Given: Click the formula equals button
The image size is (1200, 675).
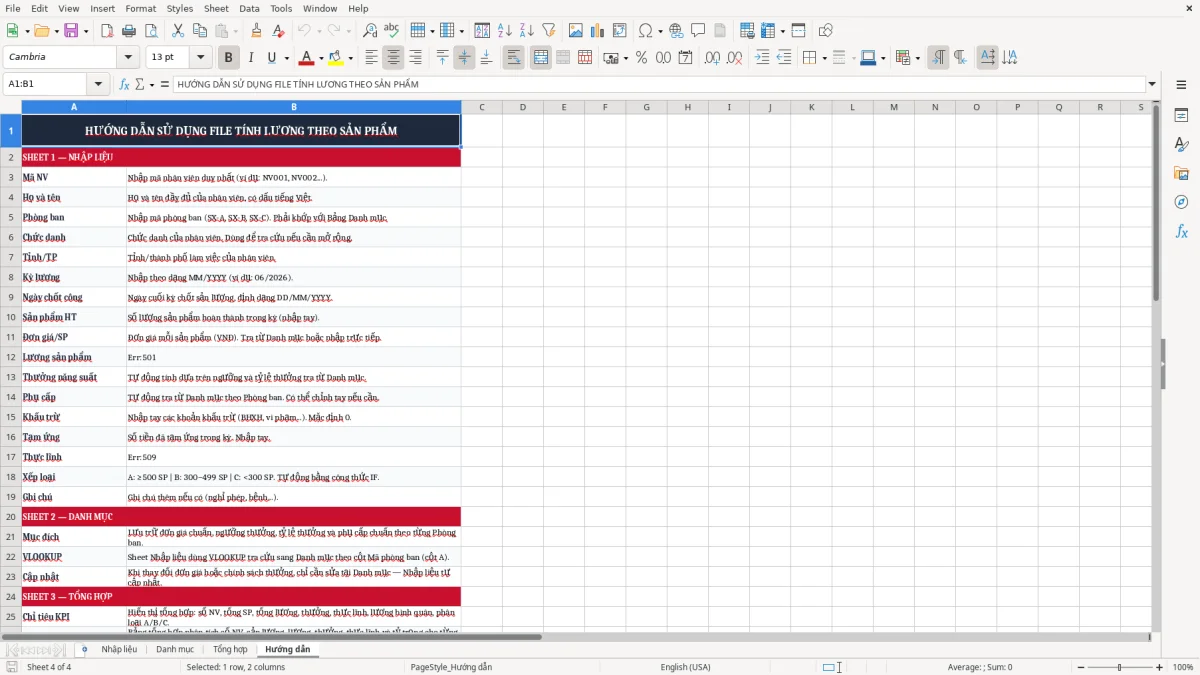Looking at the screenshot, I should coord(164,85).
